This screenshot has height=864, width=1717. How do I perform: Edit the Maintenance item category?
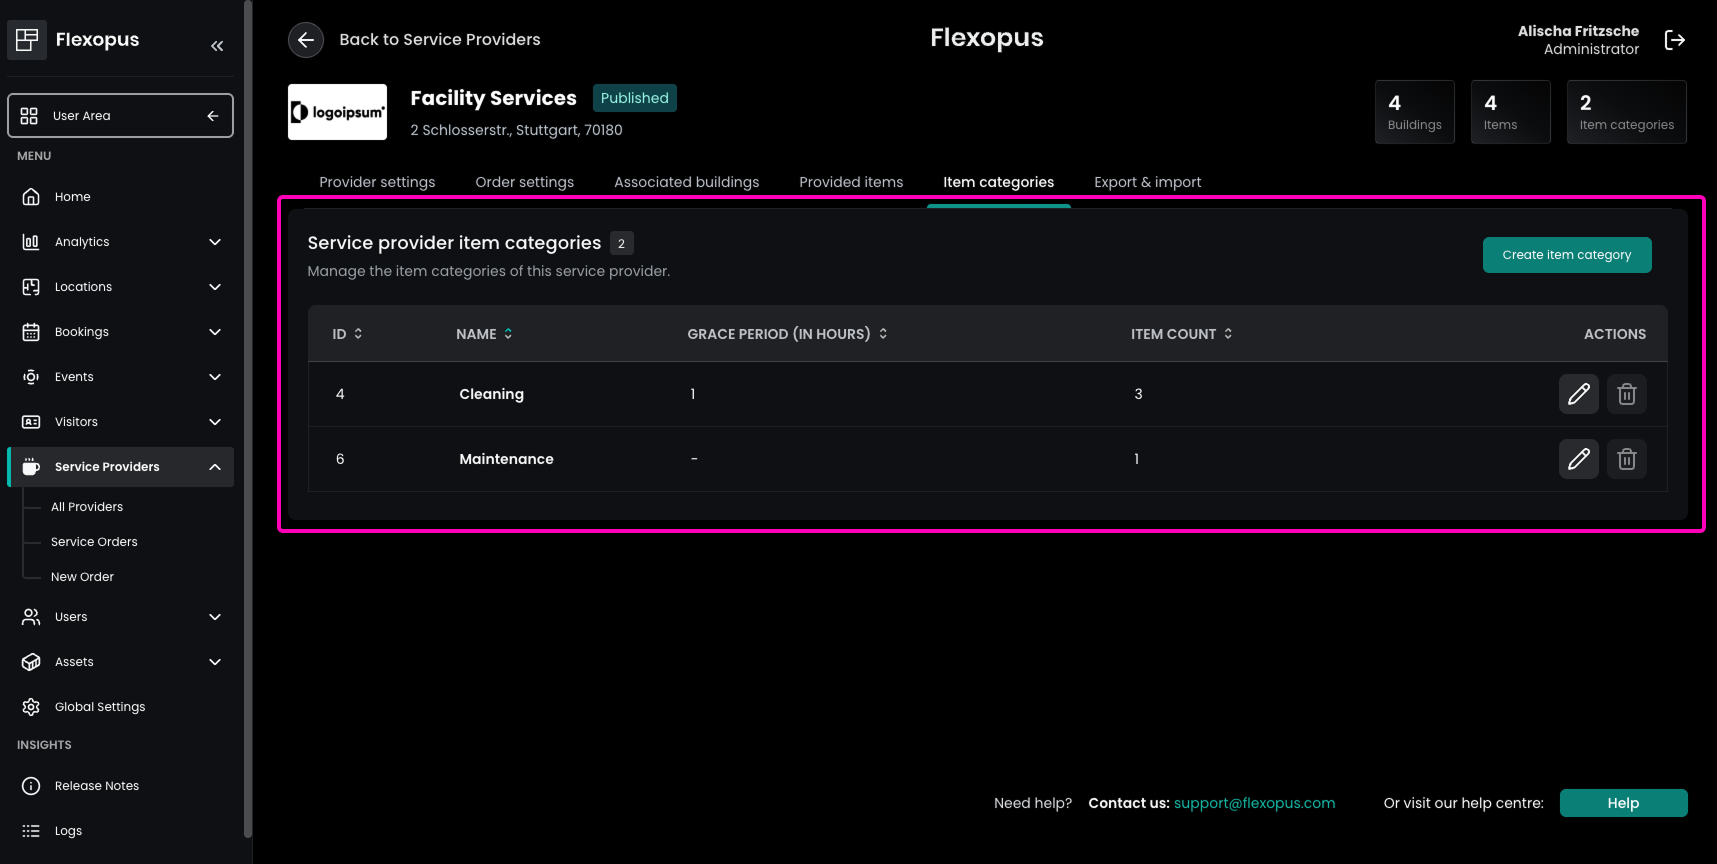pos(1578,459)
